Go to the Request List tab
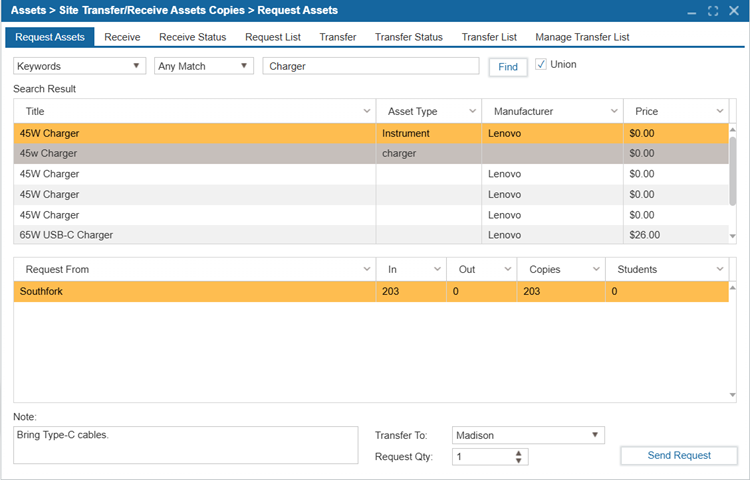This screenshot has height=480, width=750. click(x=273, y=37)
